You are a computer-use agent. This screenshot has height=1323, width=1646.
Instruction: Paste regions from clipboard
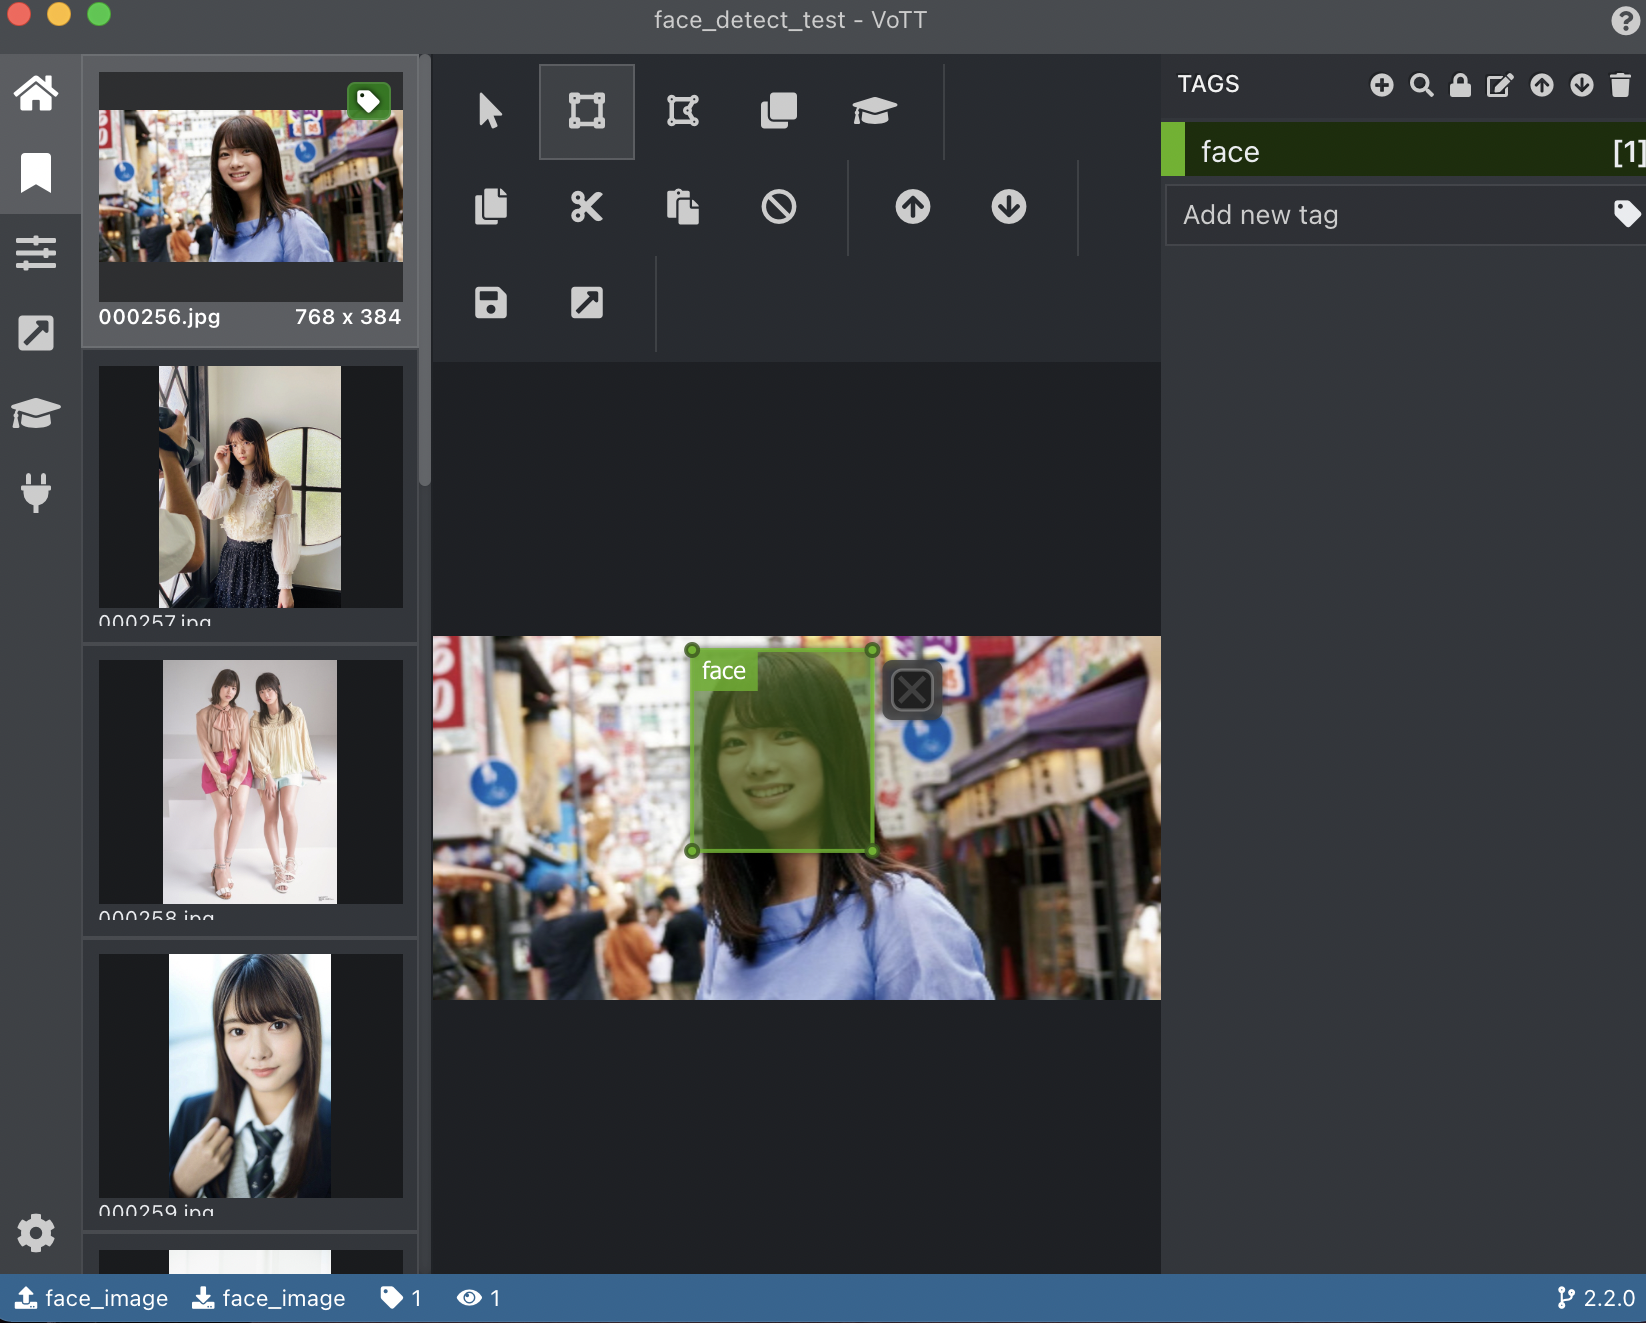[683, 207]
